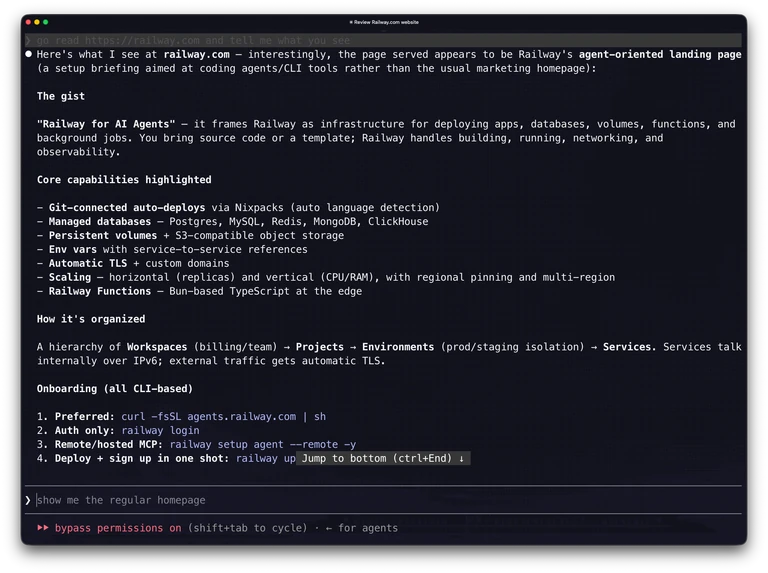The width and height of the screenshot is (768, 573).
Task: Click the 'Review Railway.com website' window title
Action: (384, 22)
